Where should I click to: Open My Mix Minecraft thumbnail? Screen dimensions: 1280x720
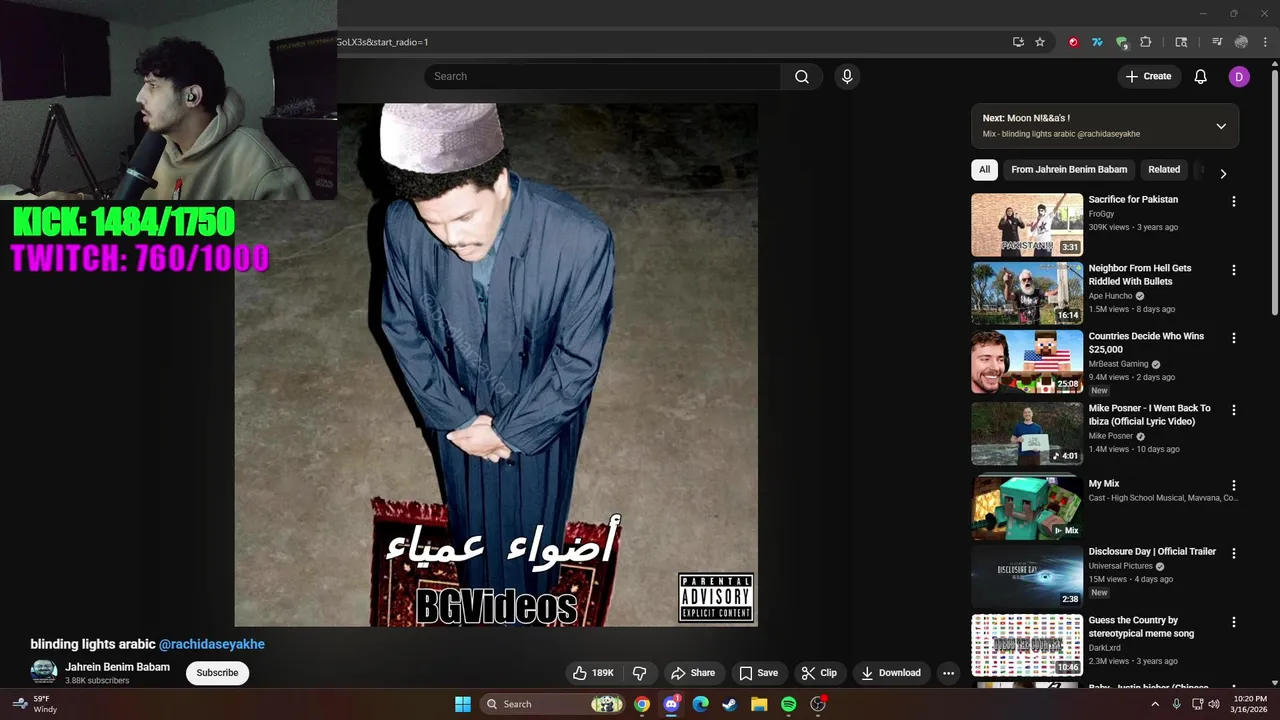click(1027, 508)
